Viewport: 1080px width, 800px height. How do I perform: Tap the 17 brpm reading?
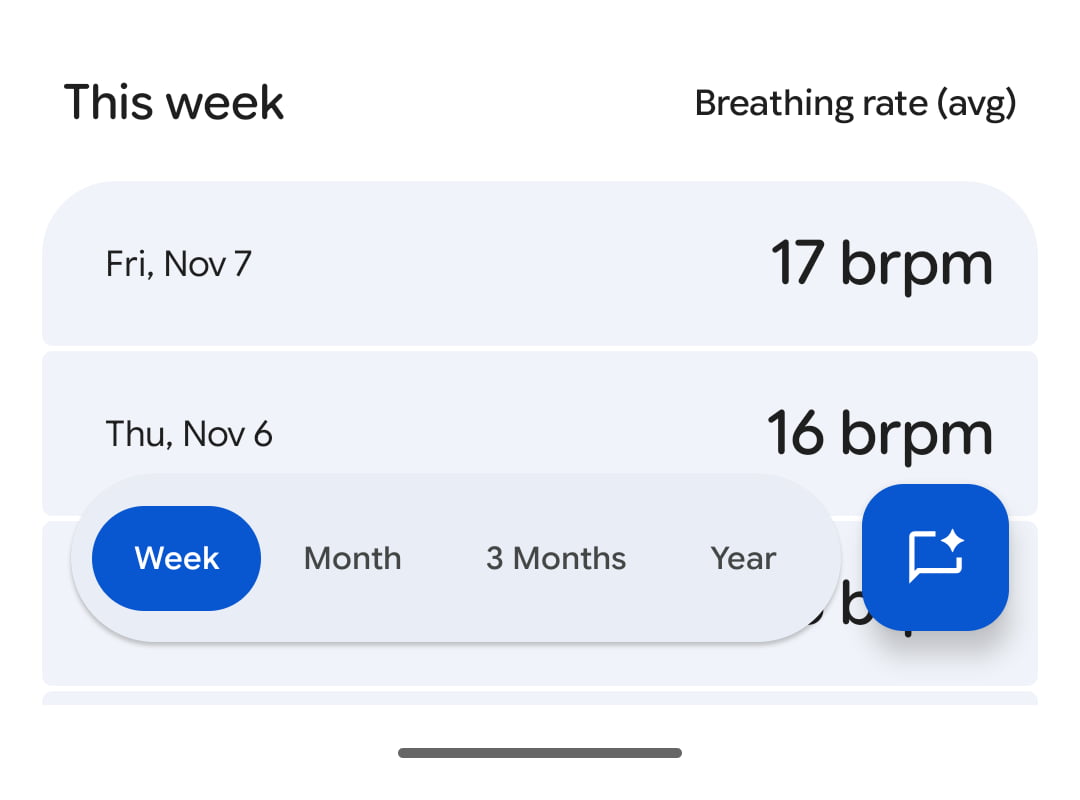881,264
